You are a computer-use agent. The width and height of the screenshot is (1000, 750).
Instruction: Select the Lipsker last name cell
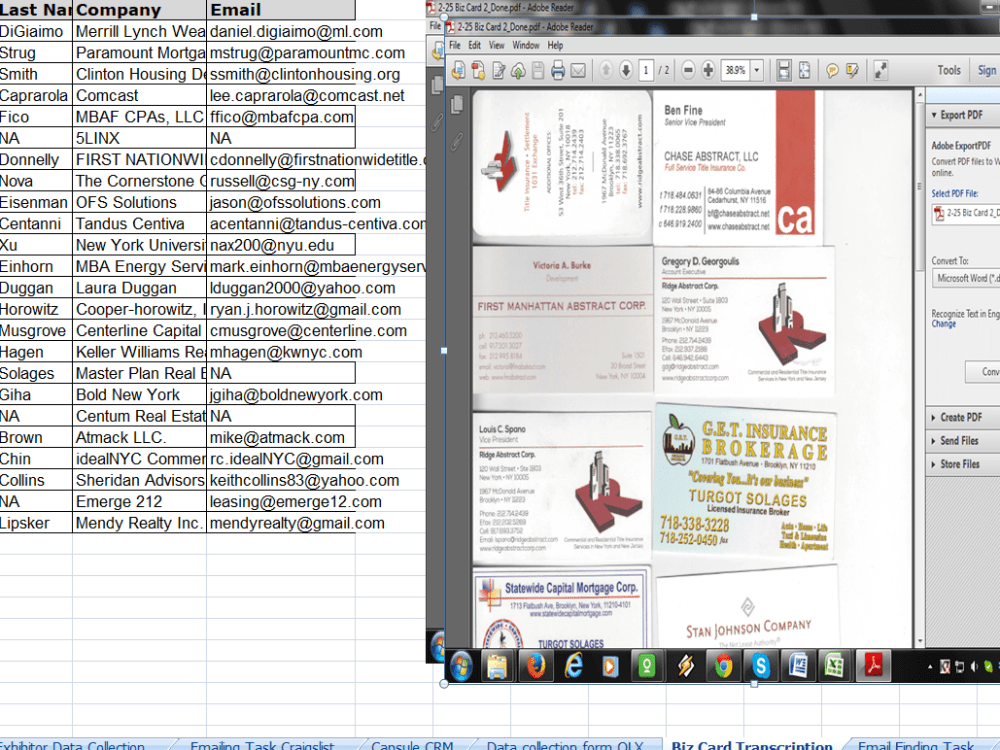(36, 523)
